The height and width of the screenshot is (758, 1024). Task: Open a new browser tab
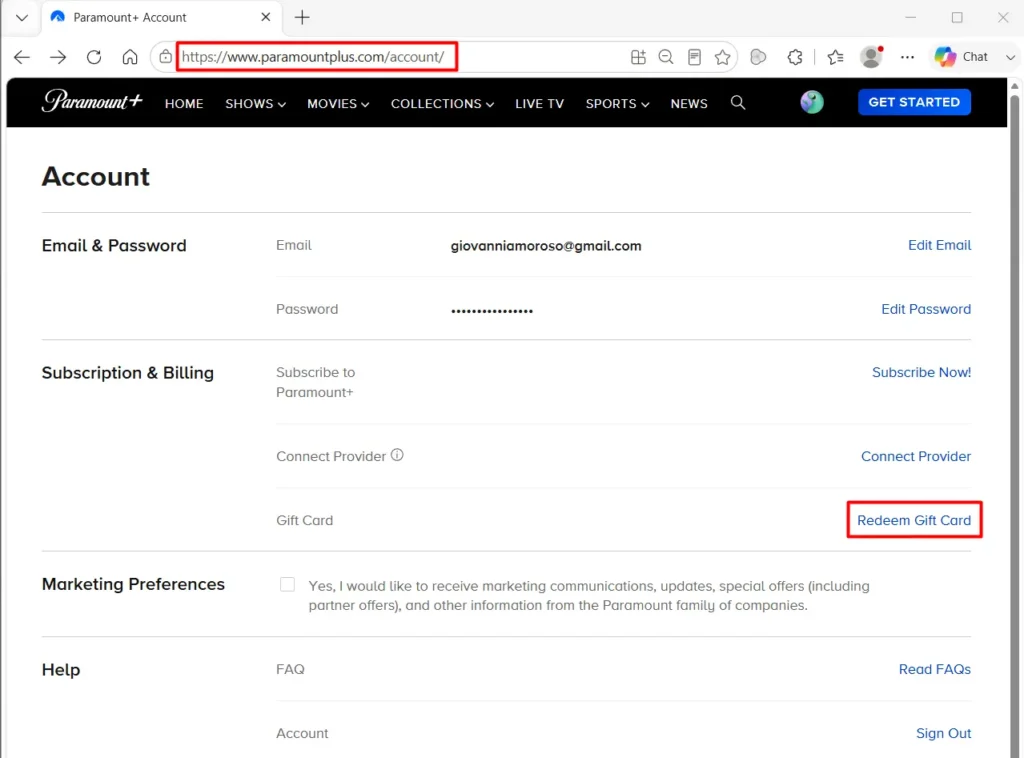point(302,18)
